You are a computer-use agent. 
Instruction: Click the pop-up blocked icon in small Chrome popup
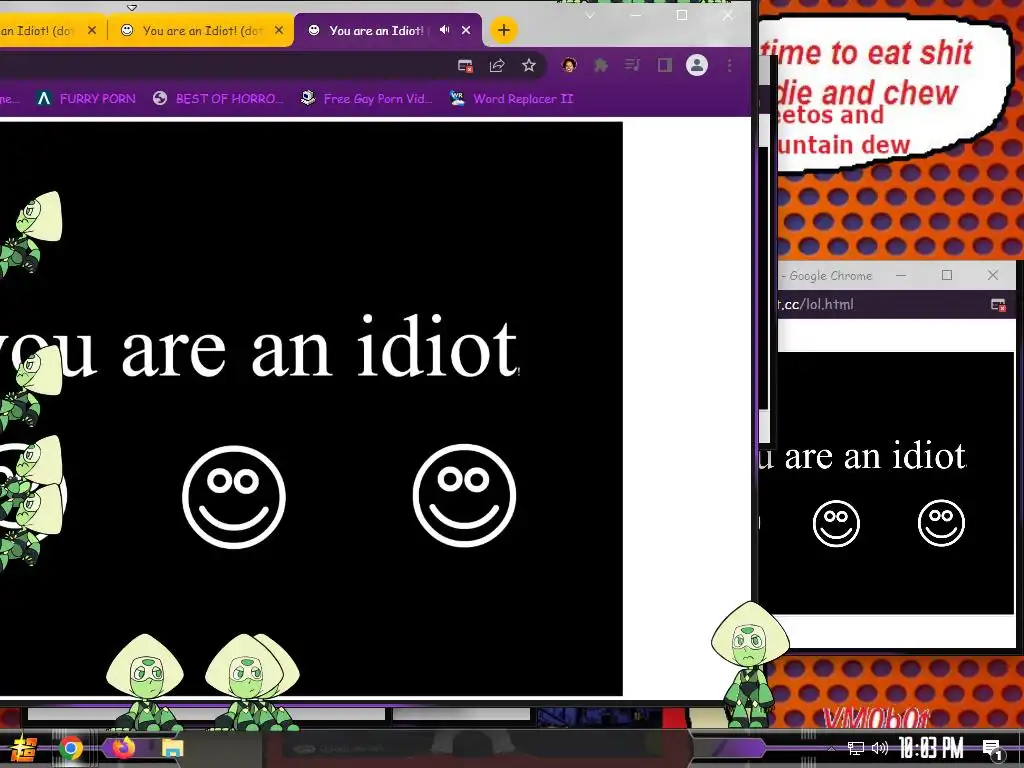998,304
